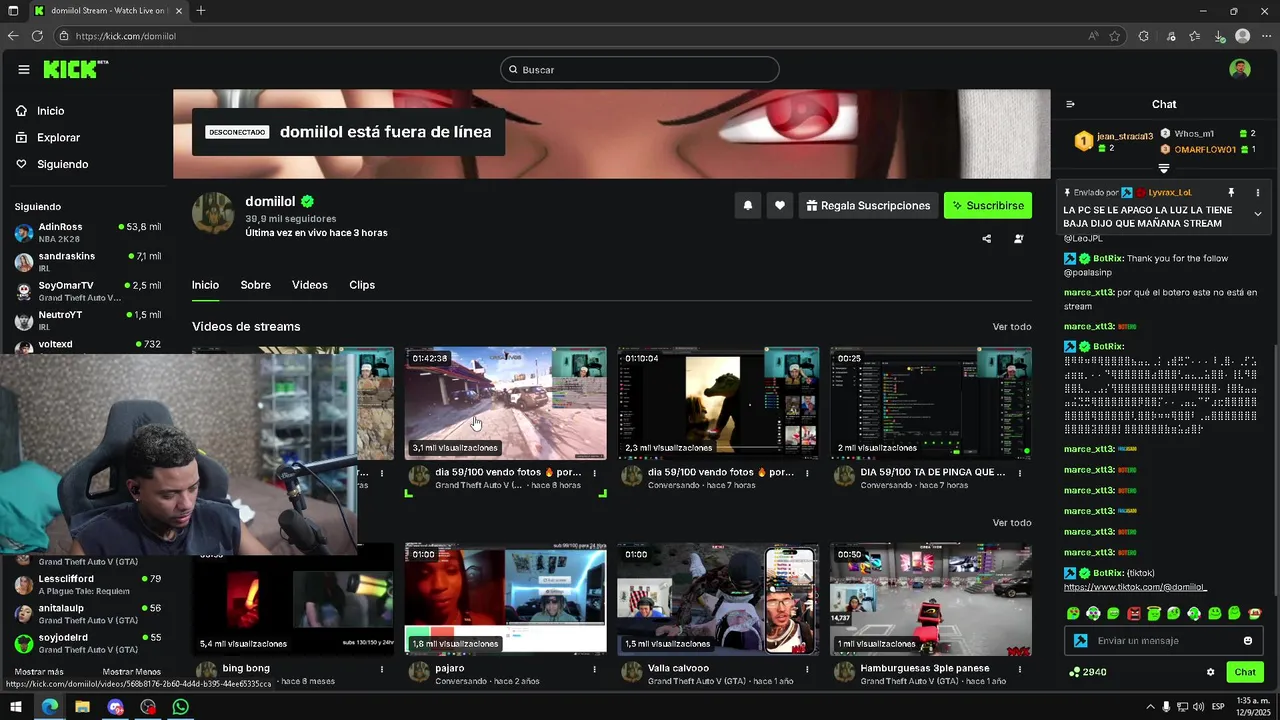Switch to the Videos tab

pyautogui.click(x=309, y=285)
